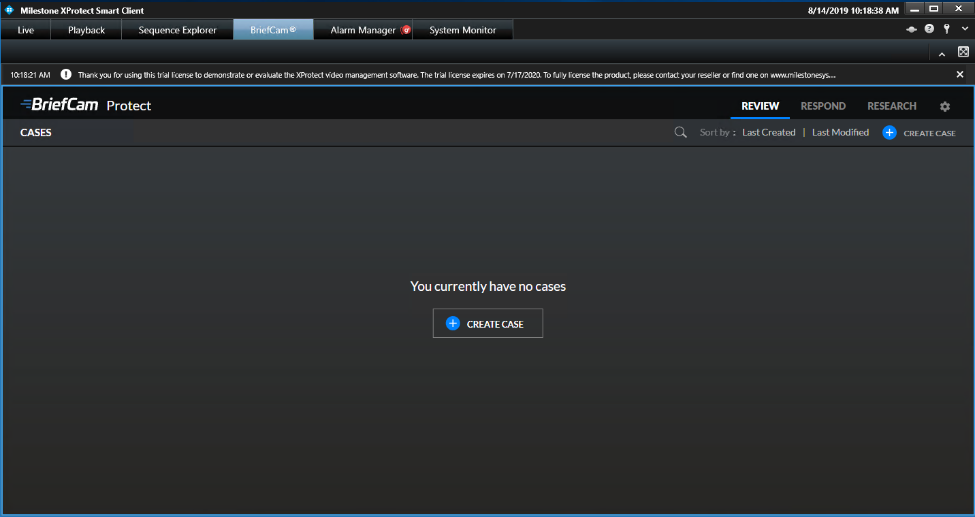Switch to the RESEARCH section
The image size is (975, 517).
tap(892, 106)
